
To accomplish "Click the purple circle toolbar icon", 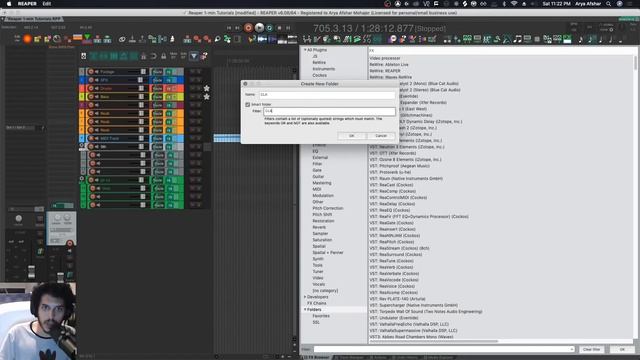I will (392, 39).
